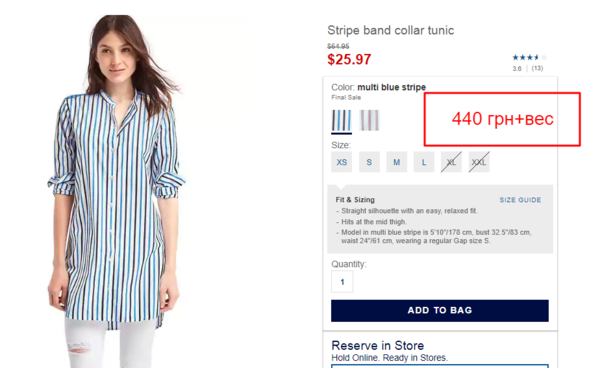Viewport: 600px width, 368px height.
Task: Click the Stripe band collar tunic title
Action: click(x=391, y=30)
